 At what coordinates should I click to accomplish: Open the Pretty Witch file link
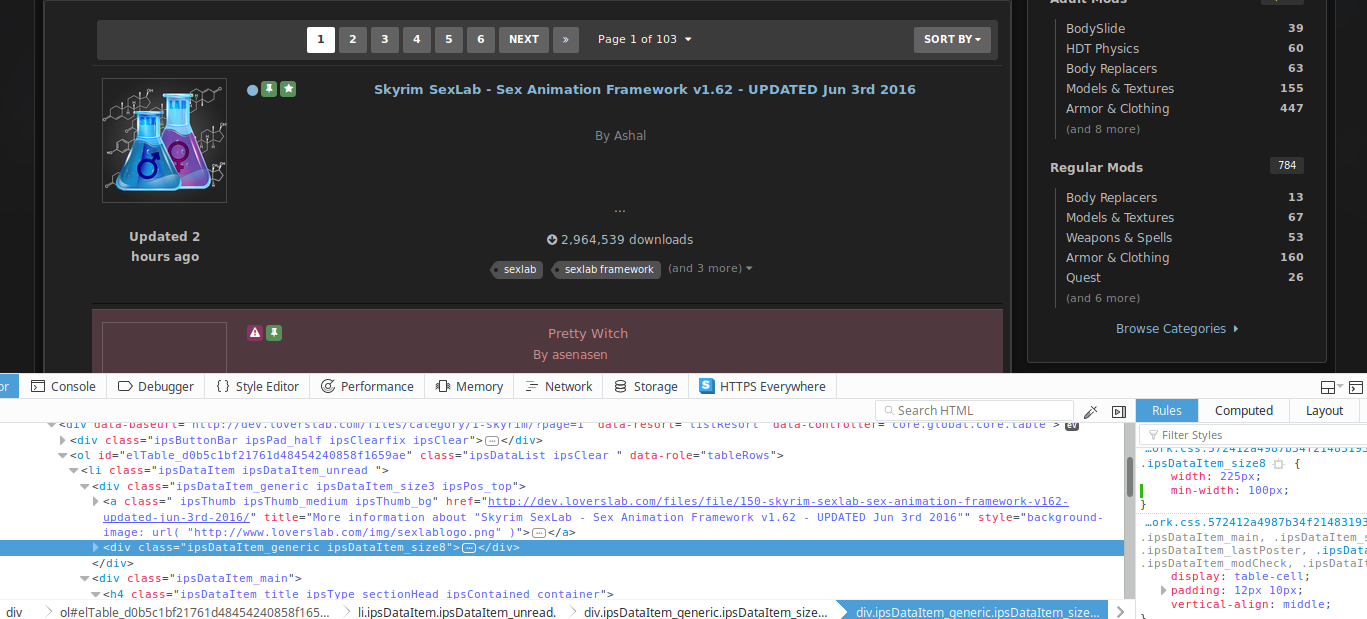click(588, 334)
